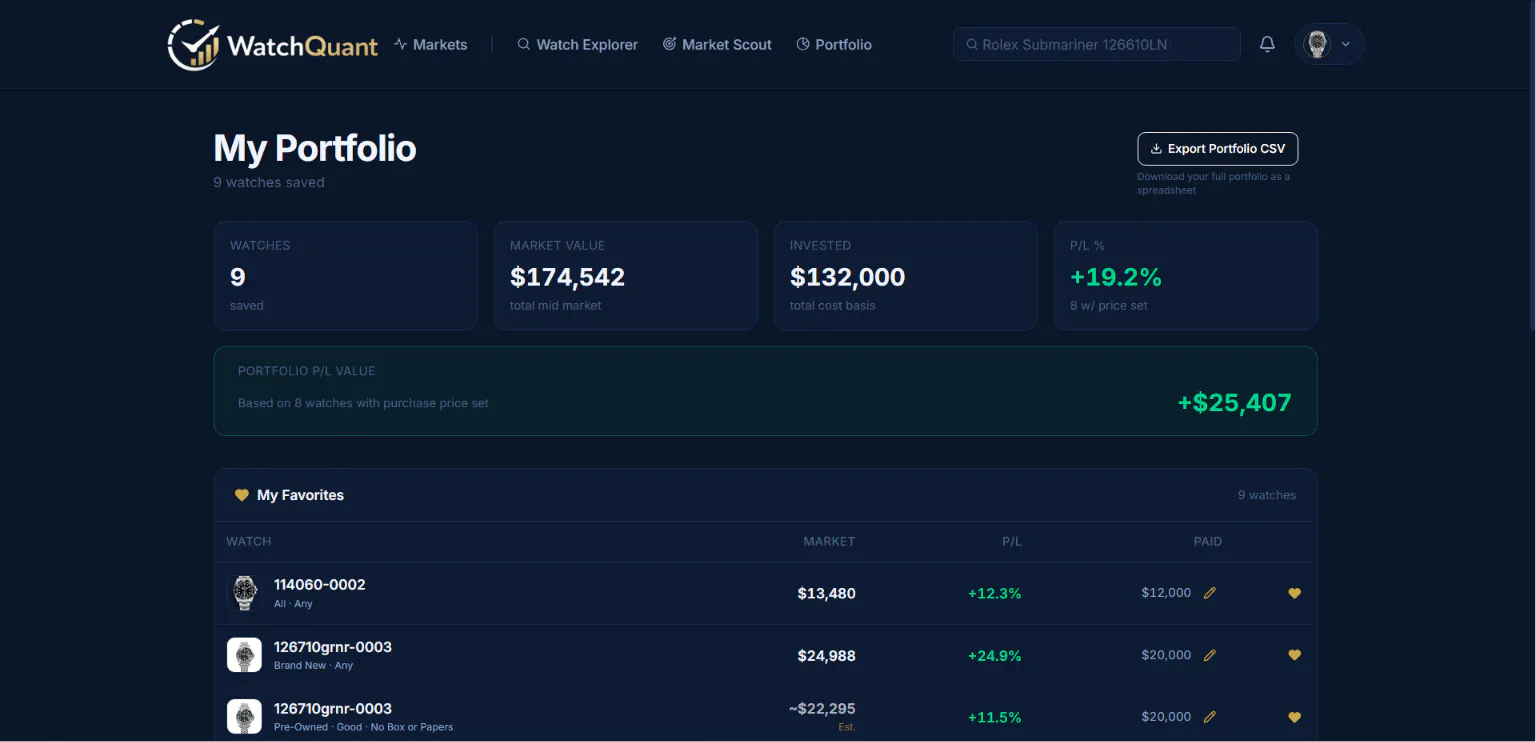
Task: Click the user avatar picture
Action: pyautogui.click(x=1318, y=44)
